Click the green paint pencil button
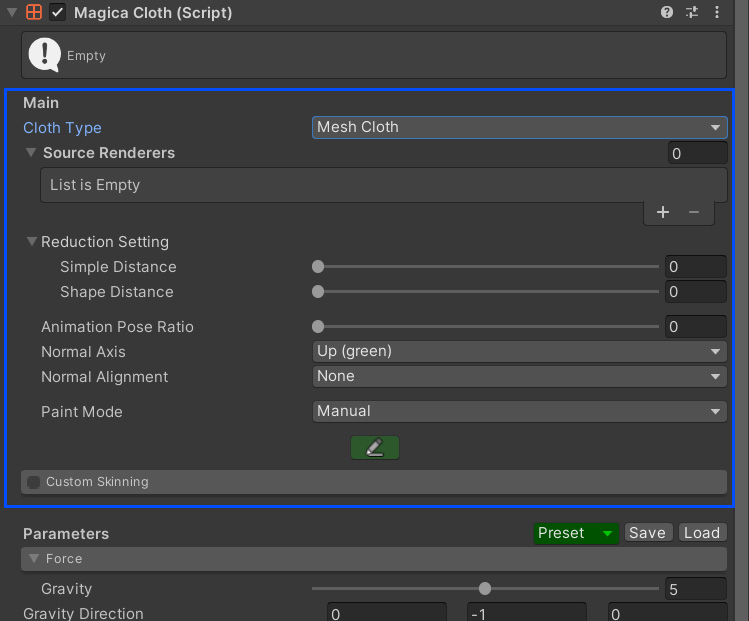This screenshot has height=621, width=749. (375, 448)
